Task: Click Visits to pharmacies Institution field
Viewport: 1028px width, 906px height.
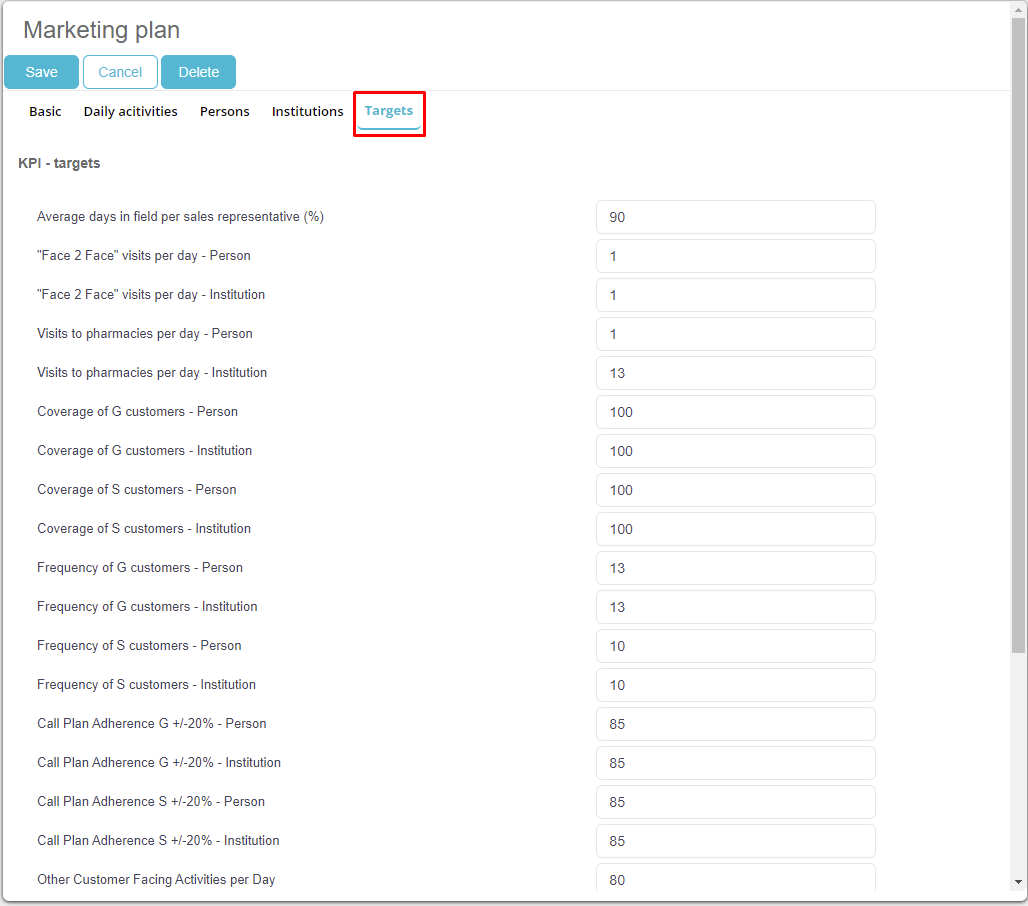Action: (x=735, y=373)
